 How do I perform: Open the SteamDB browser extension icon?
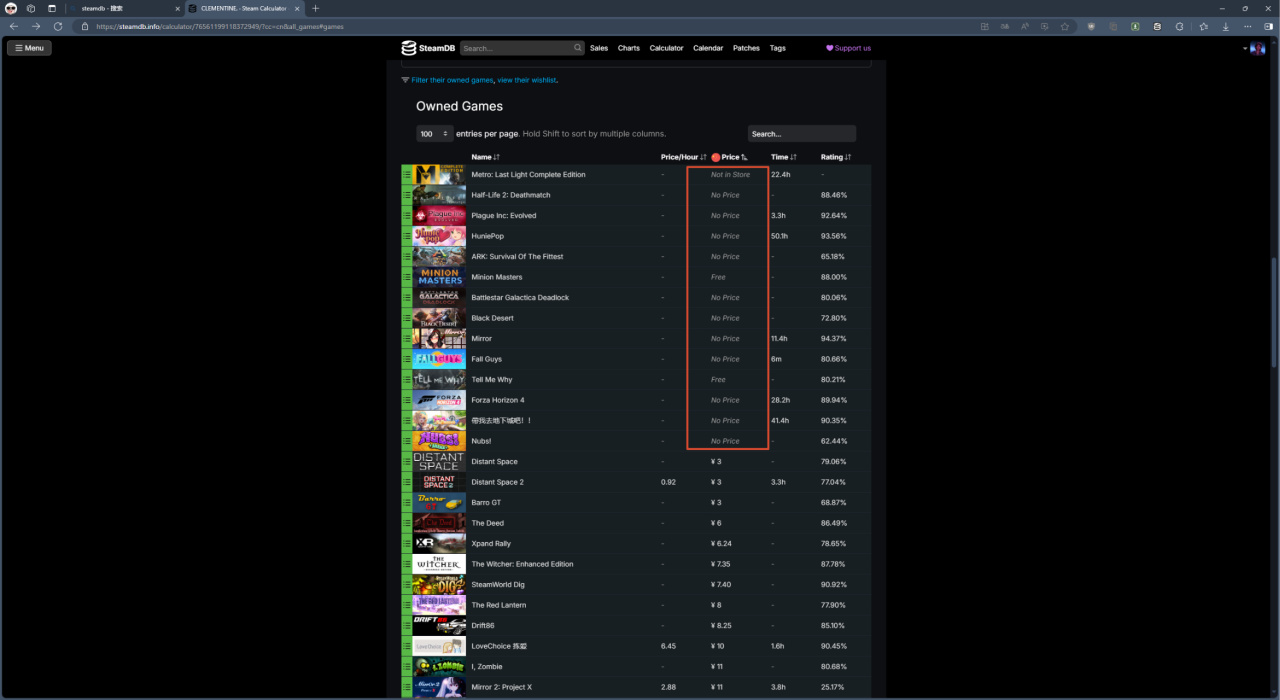pyautogui.click(x=1158, y=26)
